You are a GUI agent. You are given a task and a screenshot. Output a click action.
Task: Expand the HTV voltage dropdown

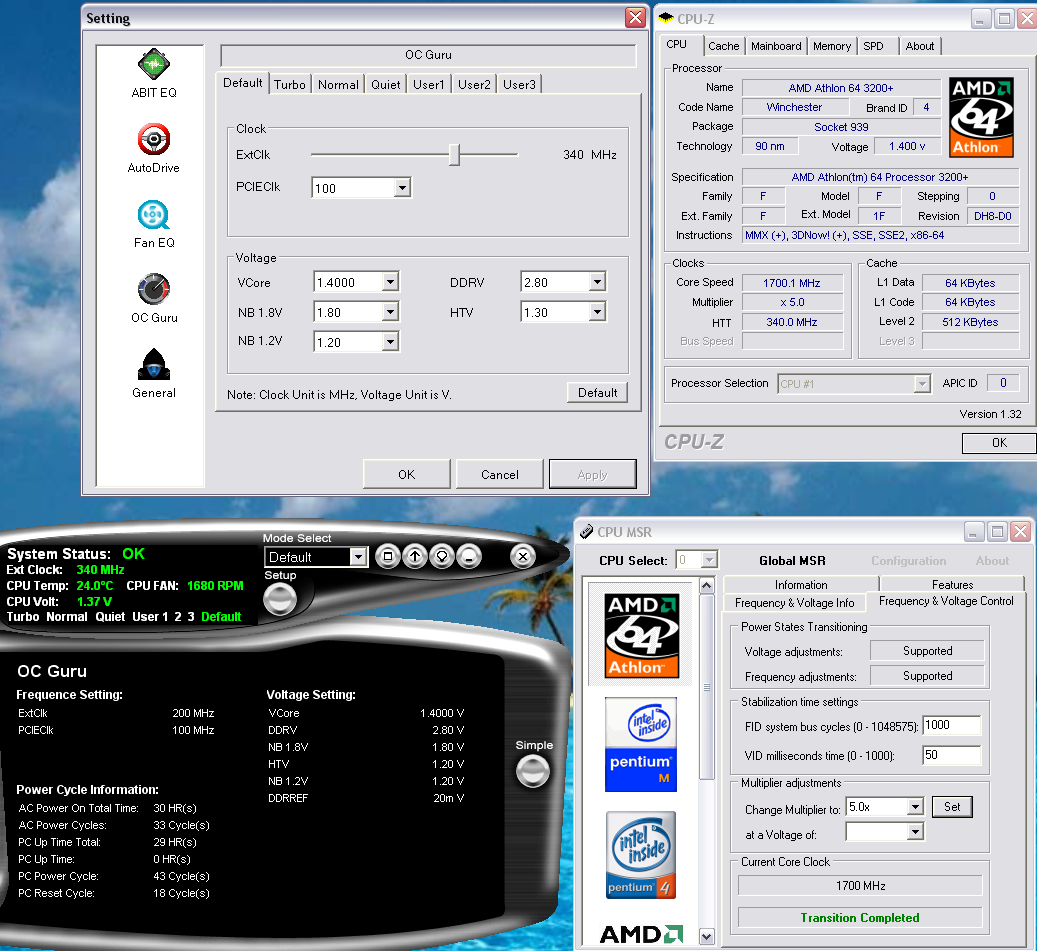[597, 312]
